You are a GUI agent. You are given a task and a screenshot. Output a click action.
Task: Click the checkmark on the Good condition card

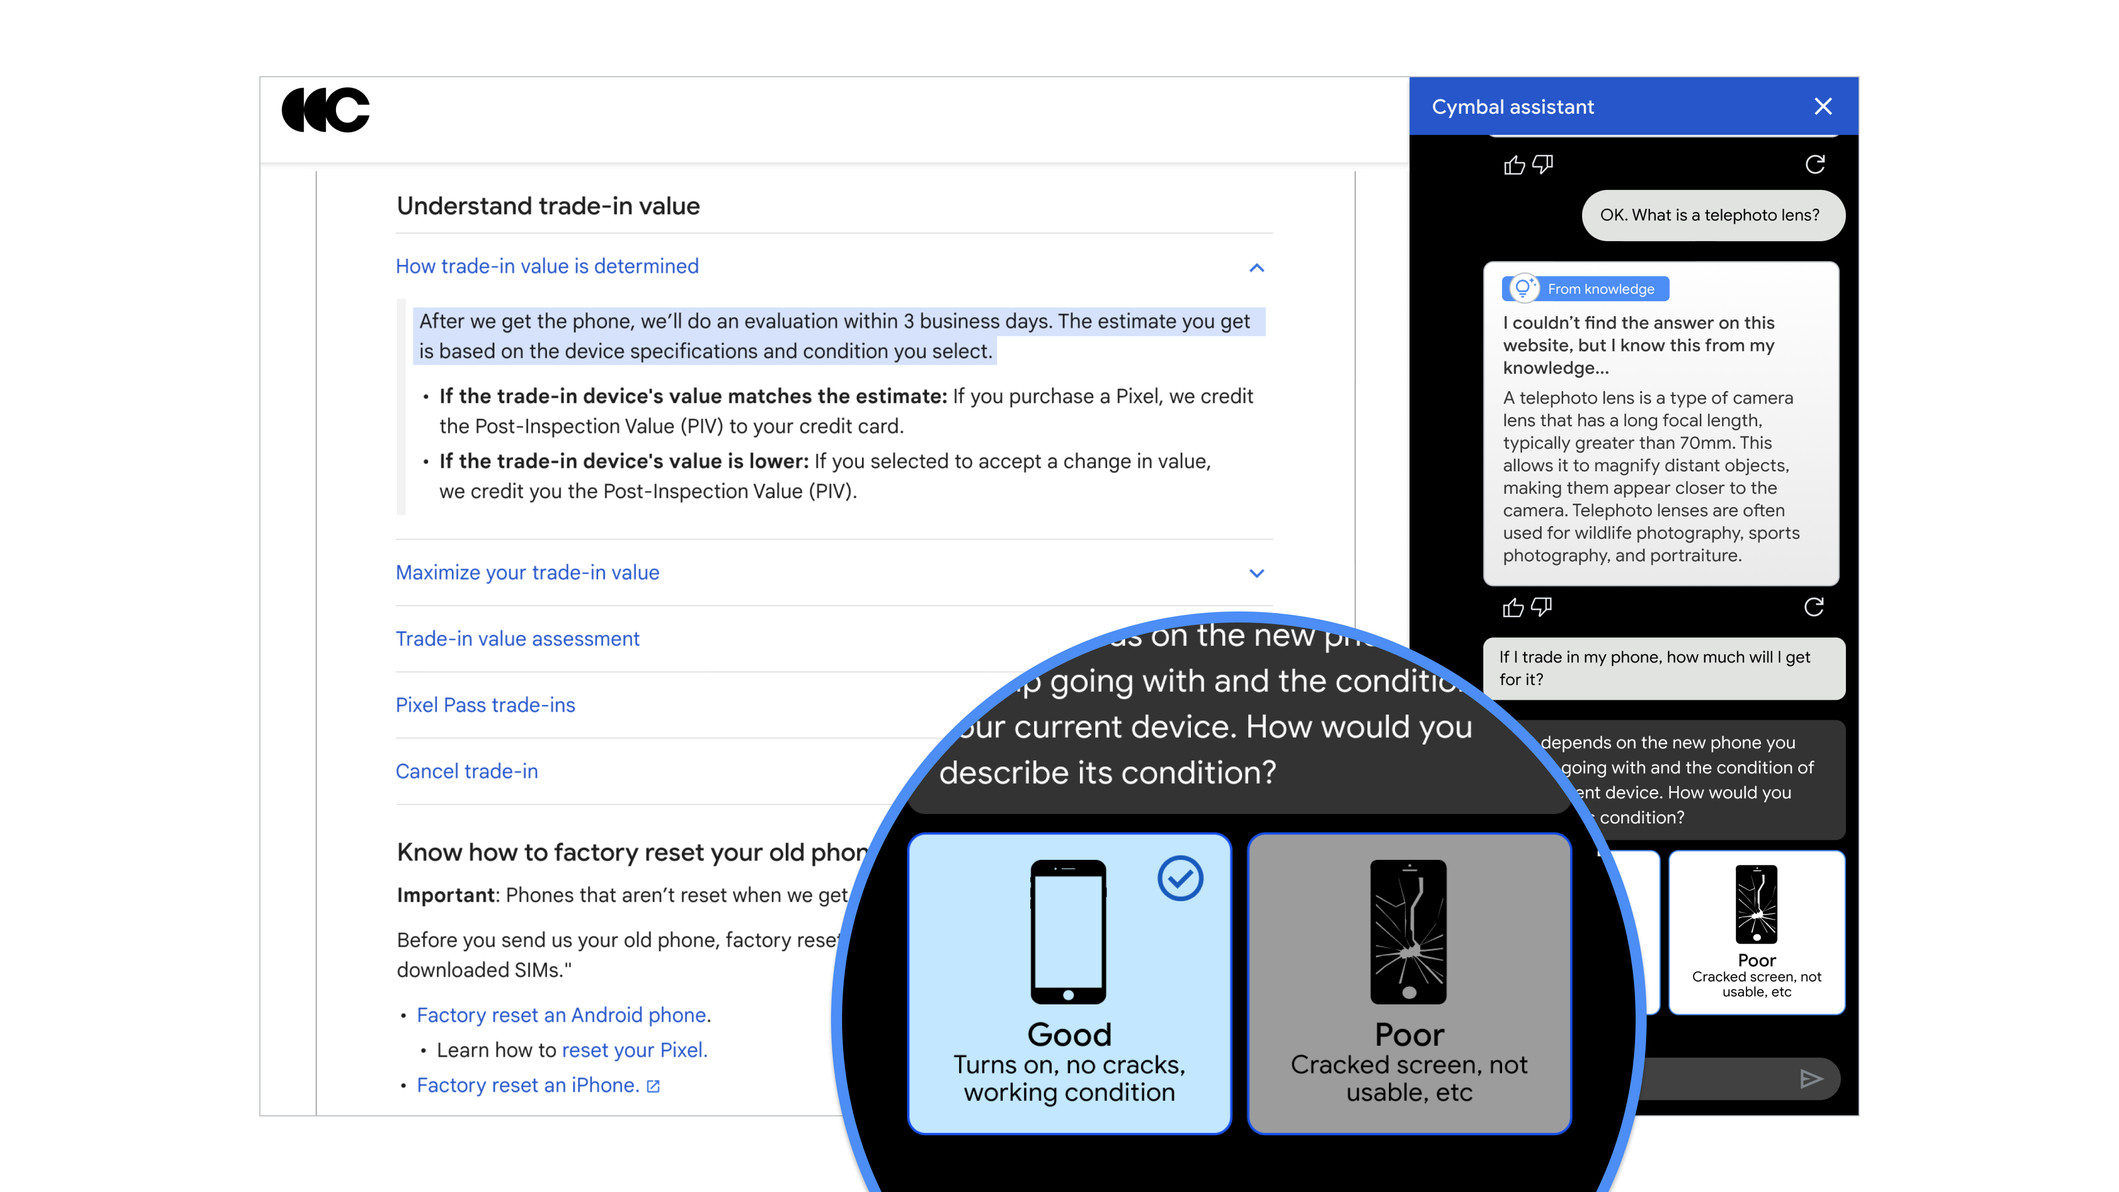[x=1181, y=878]
